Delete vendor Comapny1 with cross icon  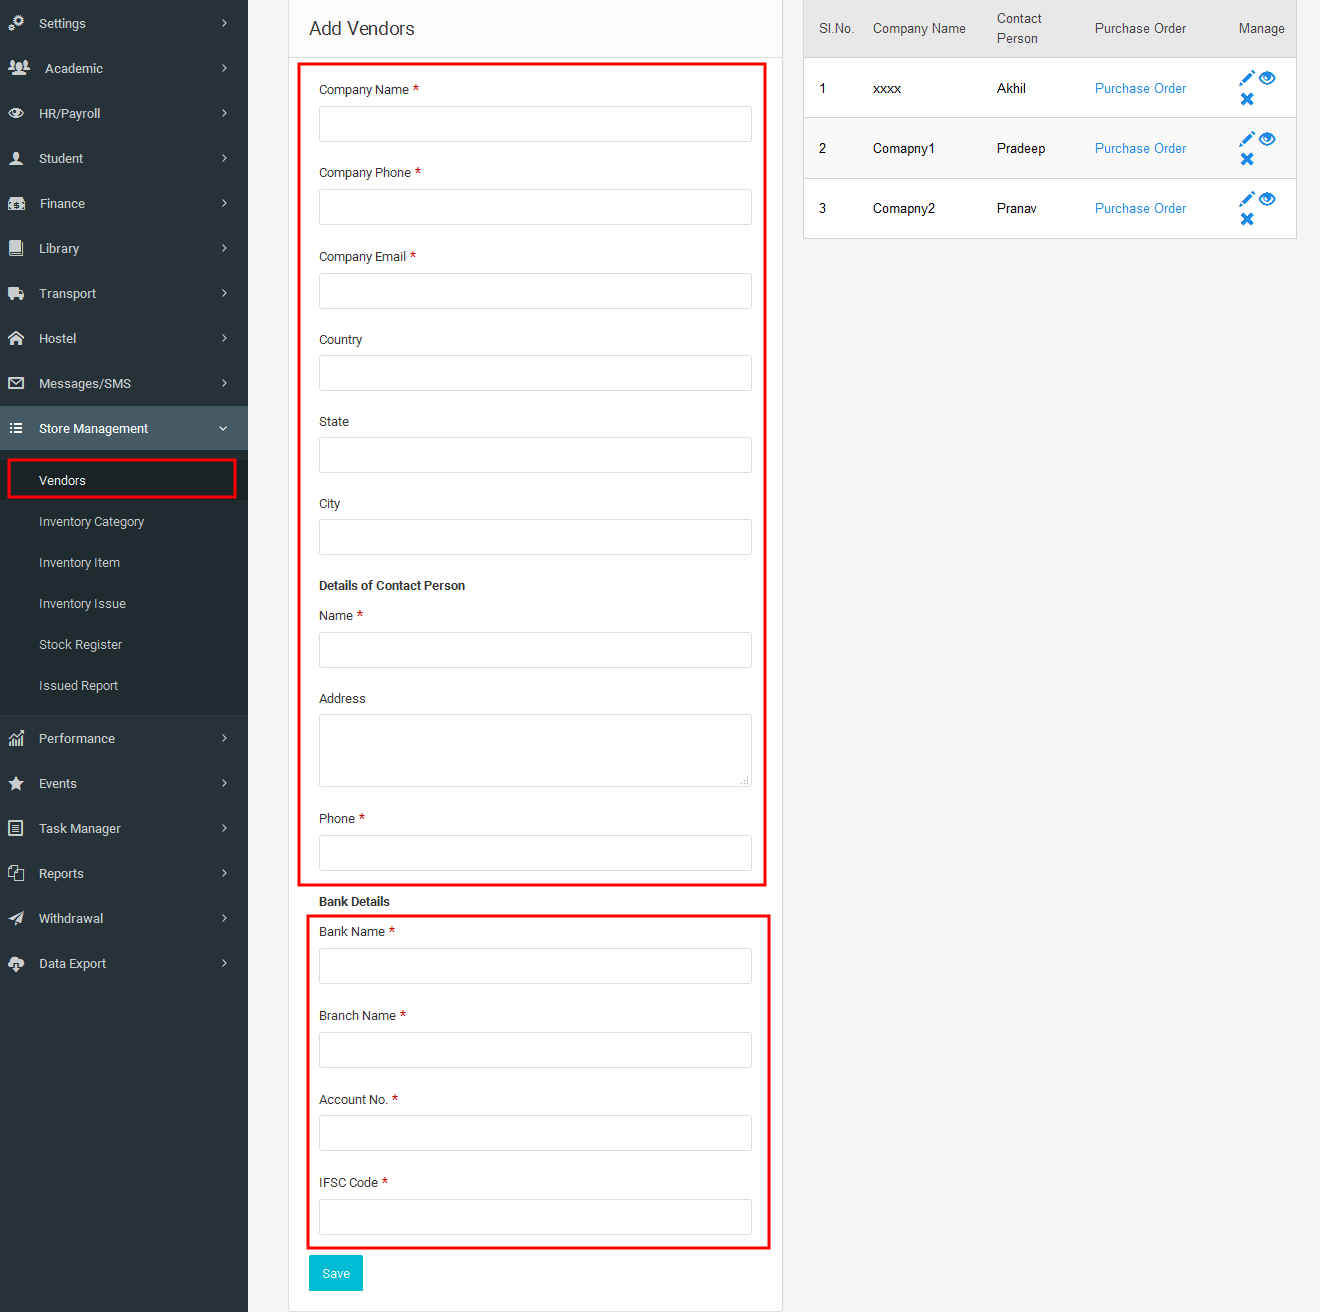pos(1247,159)
